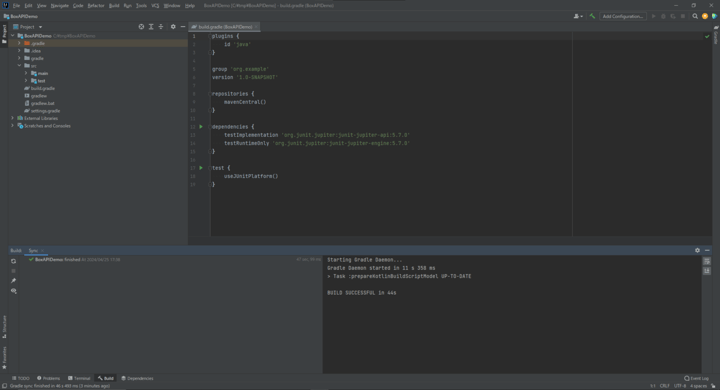Select the build.gradle editor tab
Image resolution: width=720 pixels, height=390 pixels.
225,27
